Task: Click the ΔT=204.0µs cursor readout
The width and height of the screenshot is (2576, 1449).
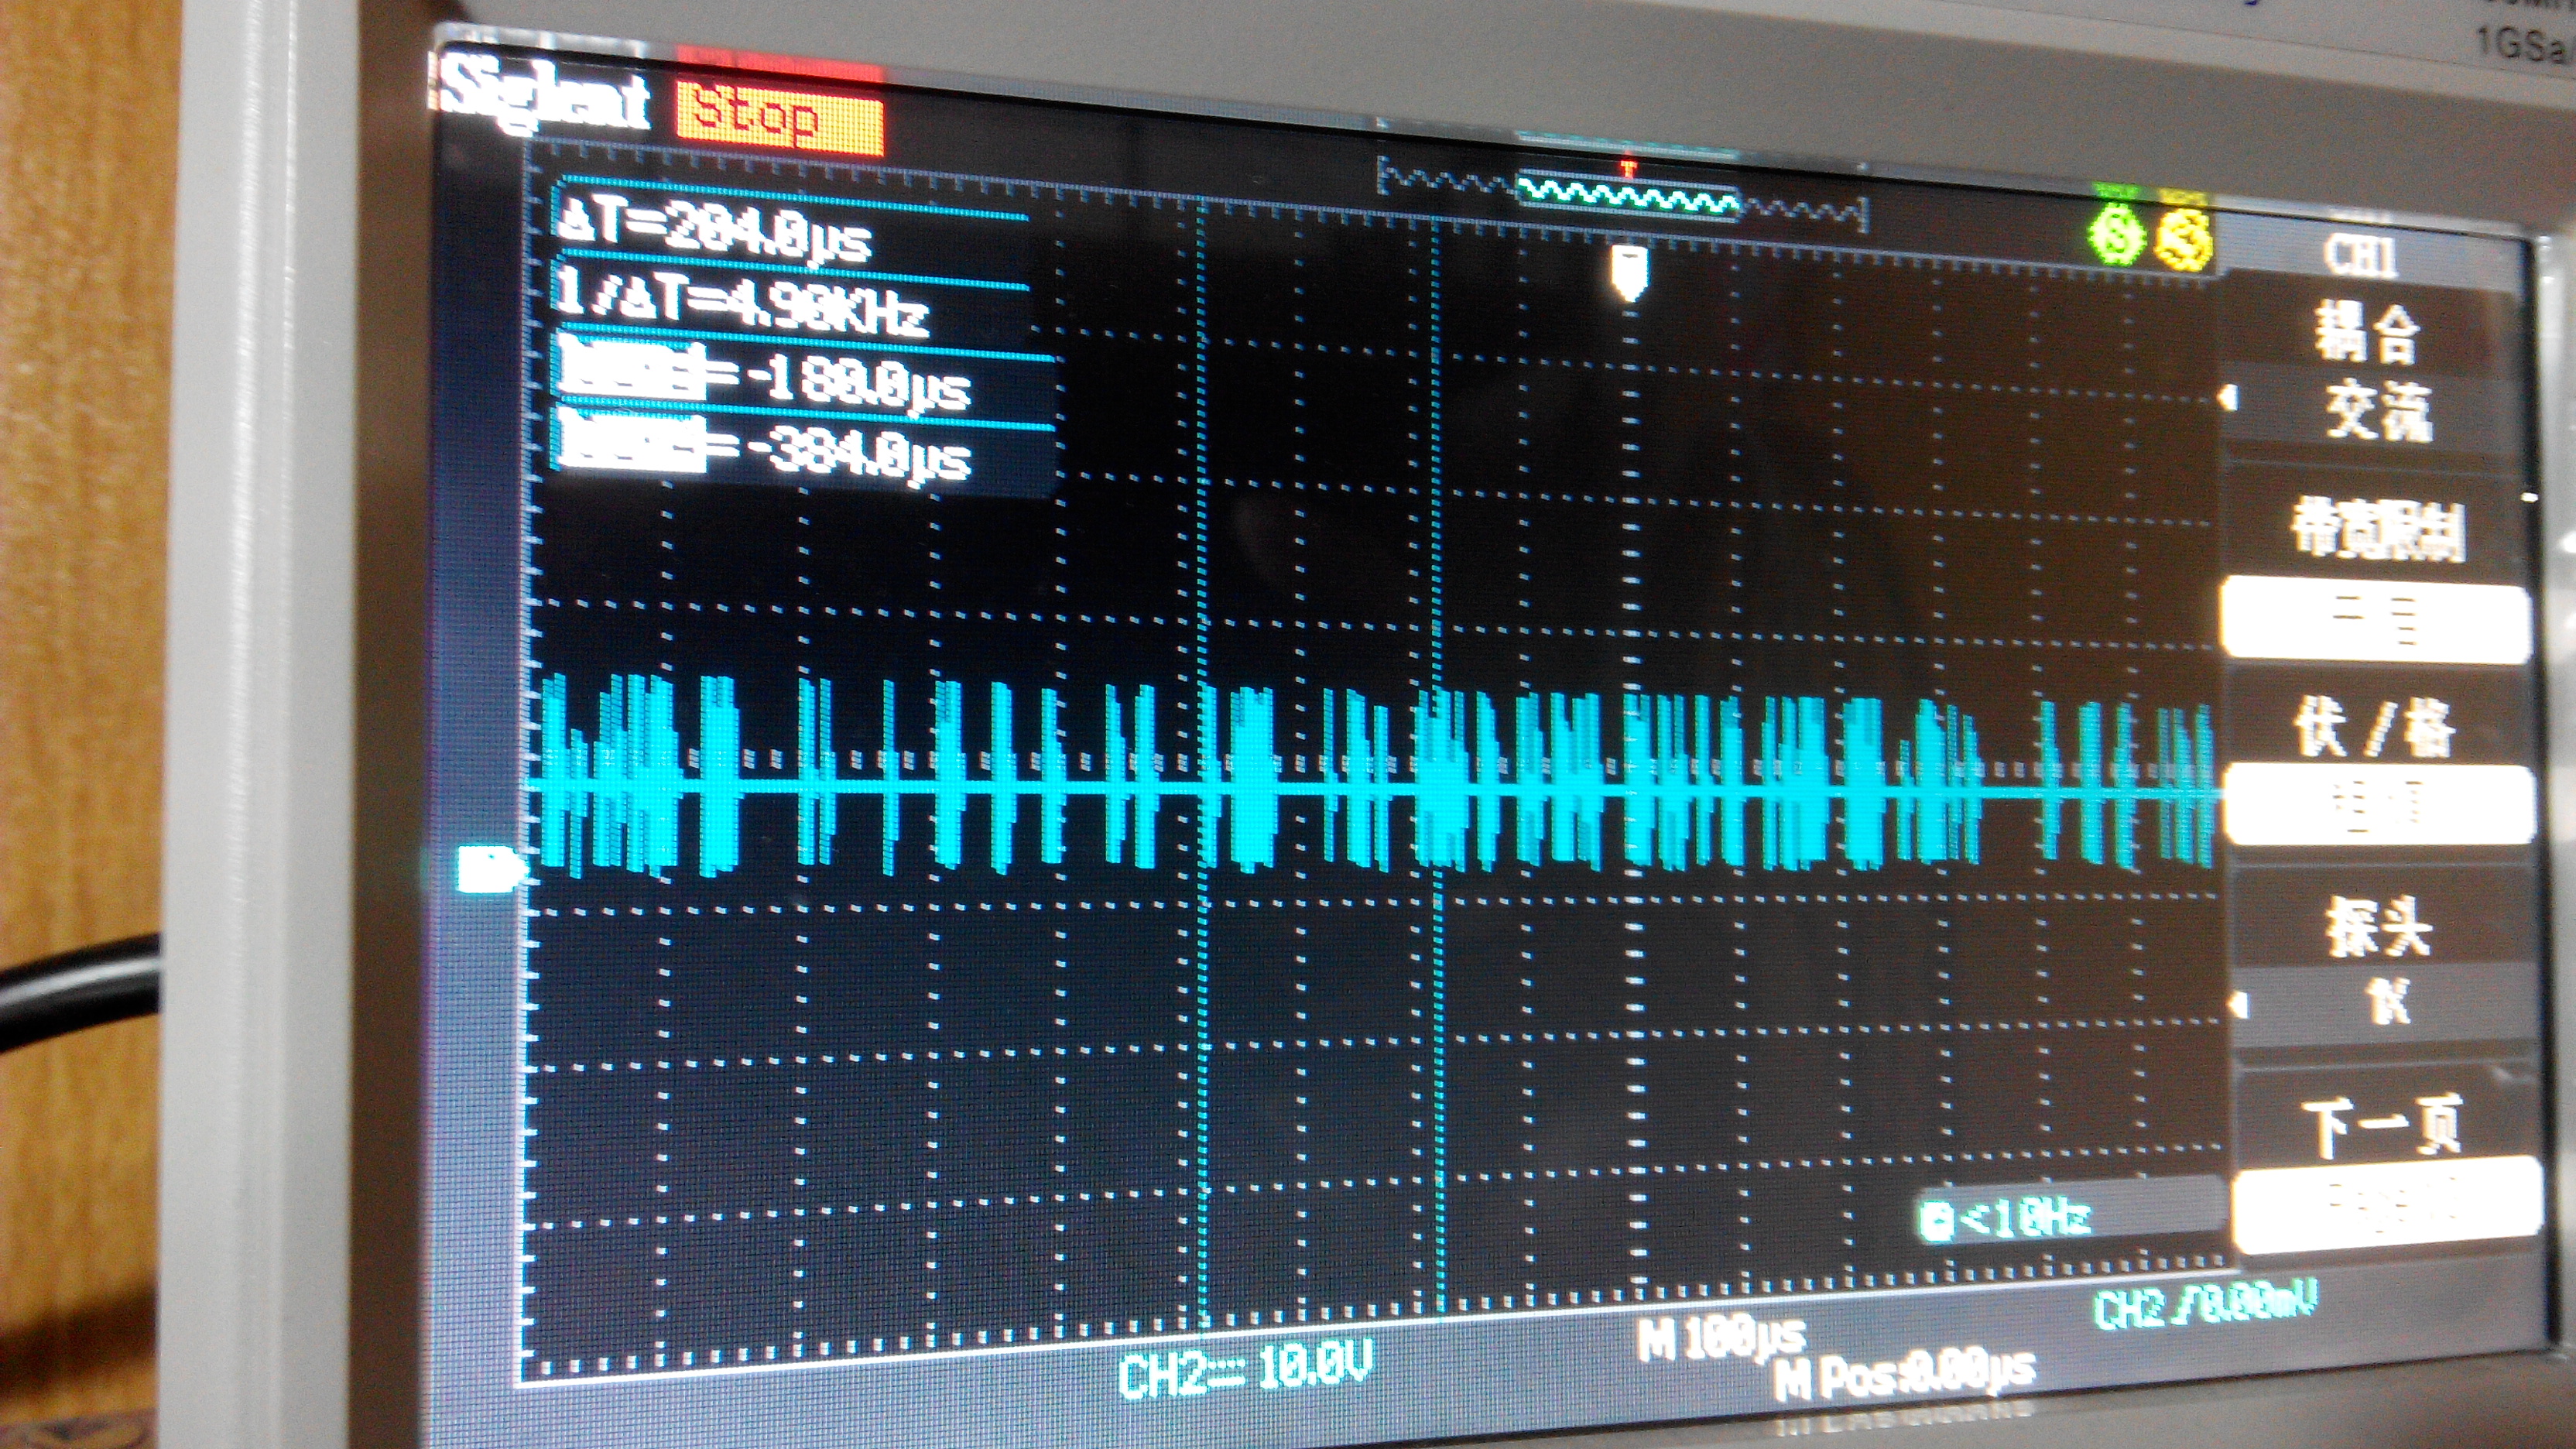Action: (715, 232)
